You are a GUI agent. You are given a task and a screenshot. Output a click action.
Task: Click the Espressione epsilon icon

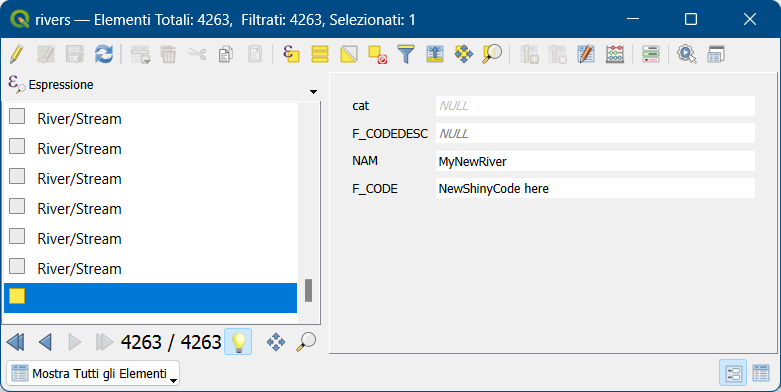click(x=16, y=84)
